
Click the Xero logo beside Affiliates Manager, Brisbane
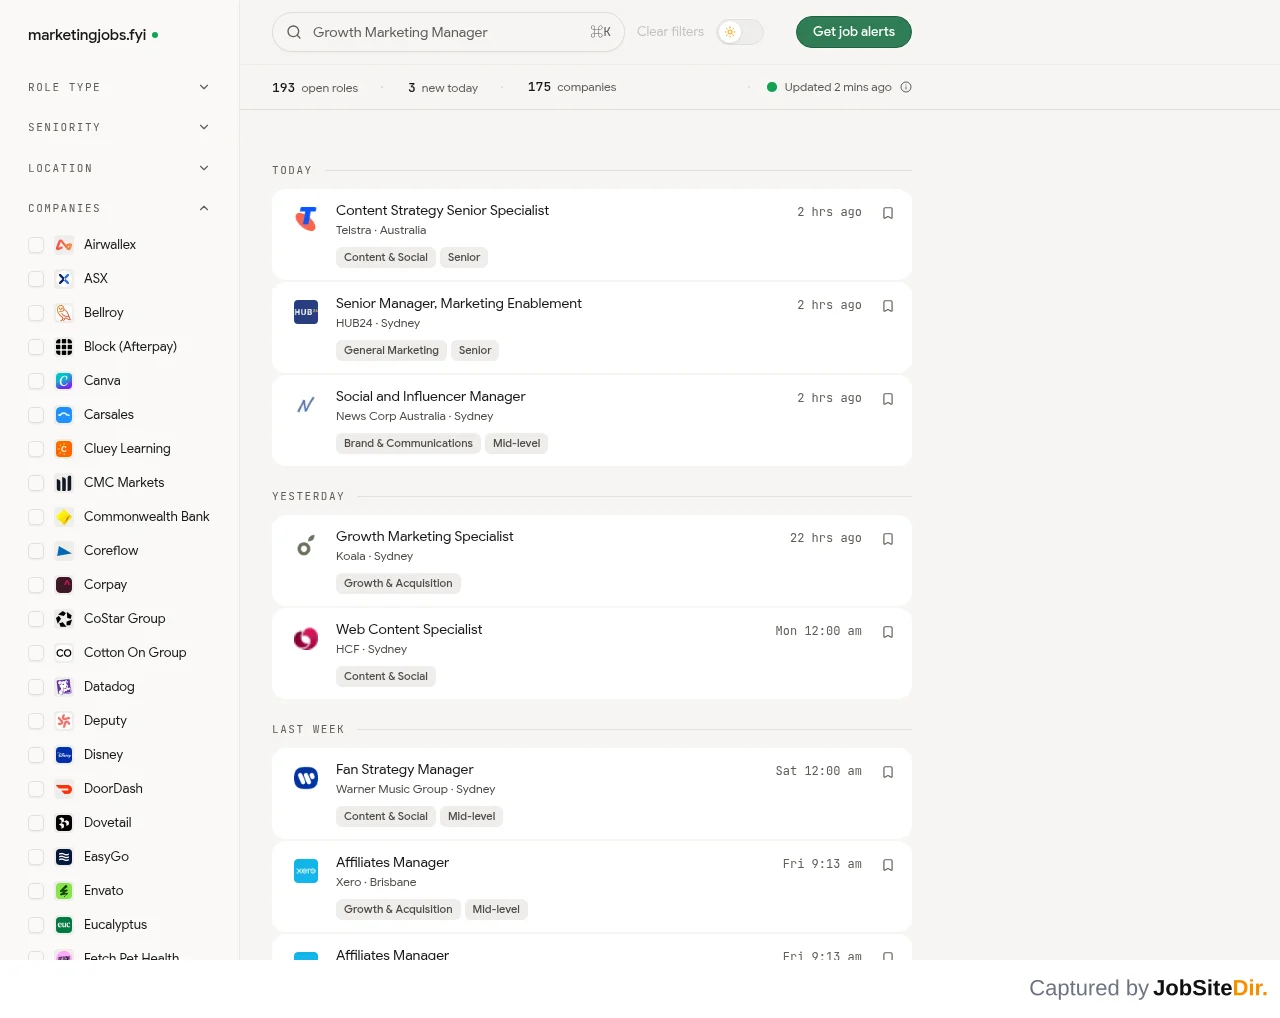pyautogui.click(x=306, y=871)
